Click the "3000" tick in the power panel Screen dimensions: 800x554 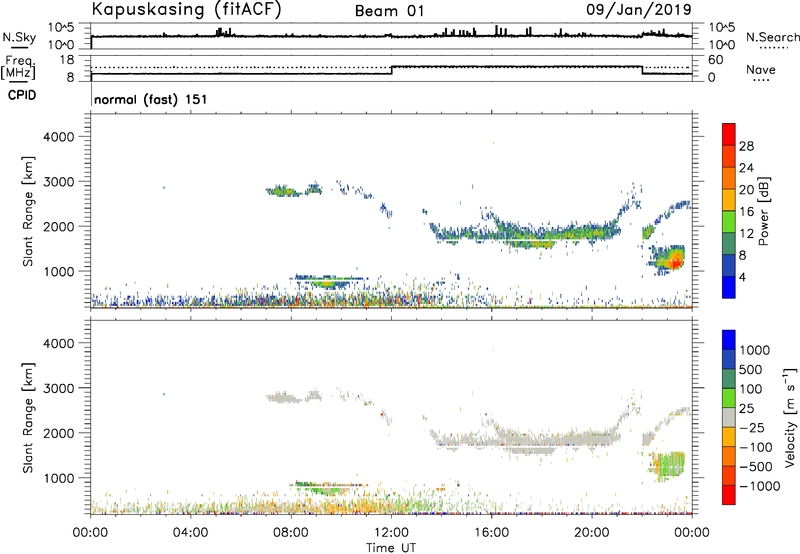point(59,182)
